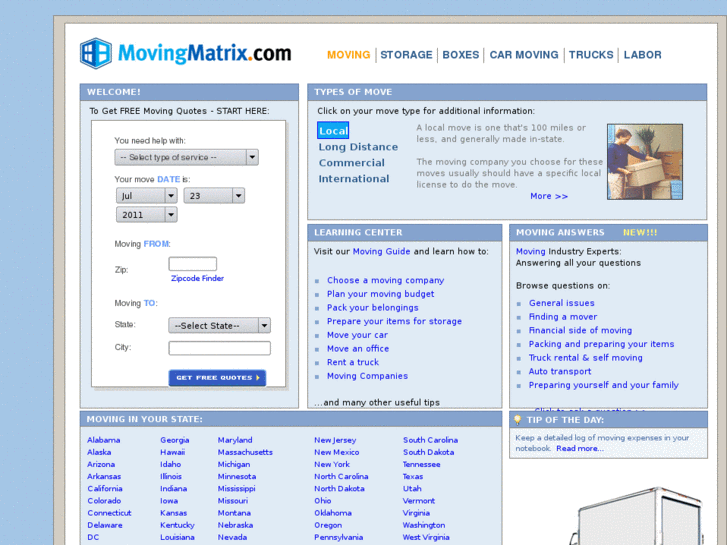The width and height of the screenshot is (727, 545).
Task: Open the Michigan state link
Action: 234,464
